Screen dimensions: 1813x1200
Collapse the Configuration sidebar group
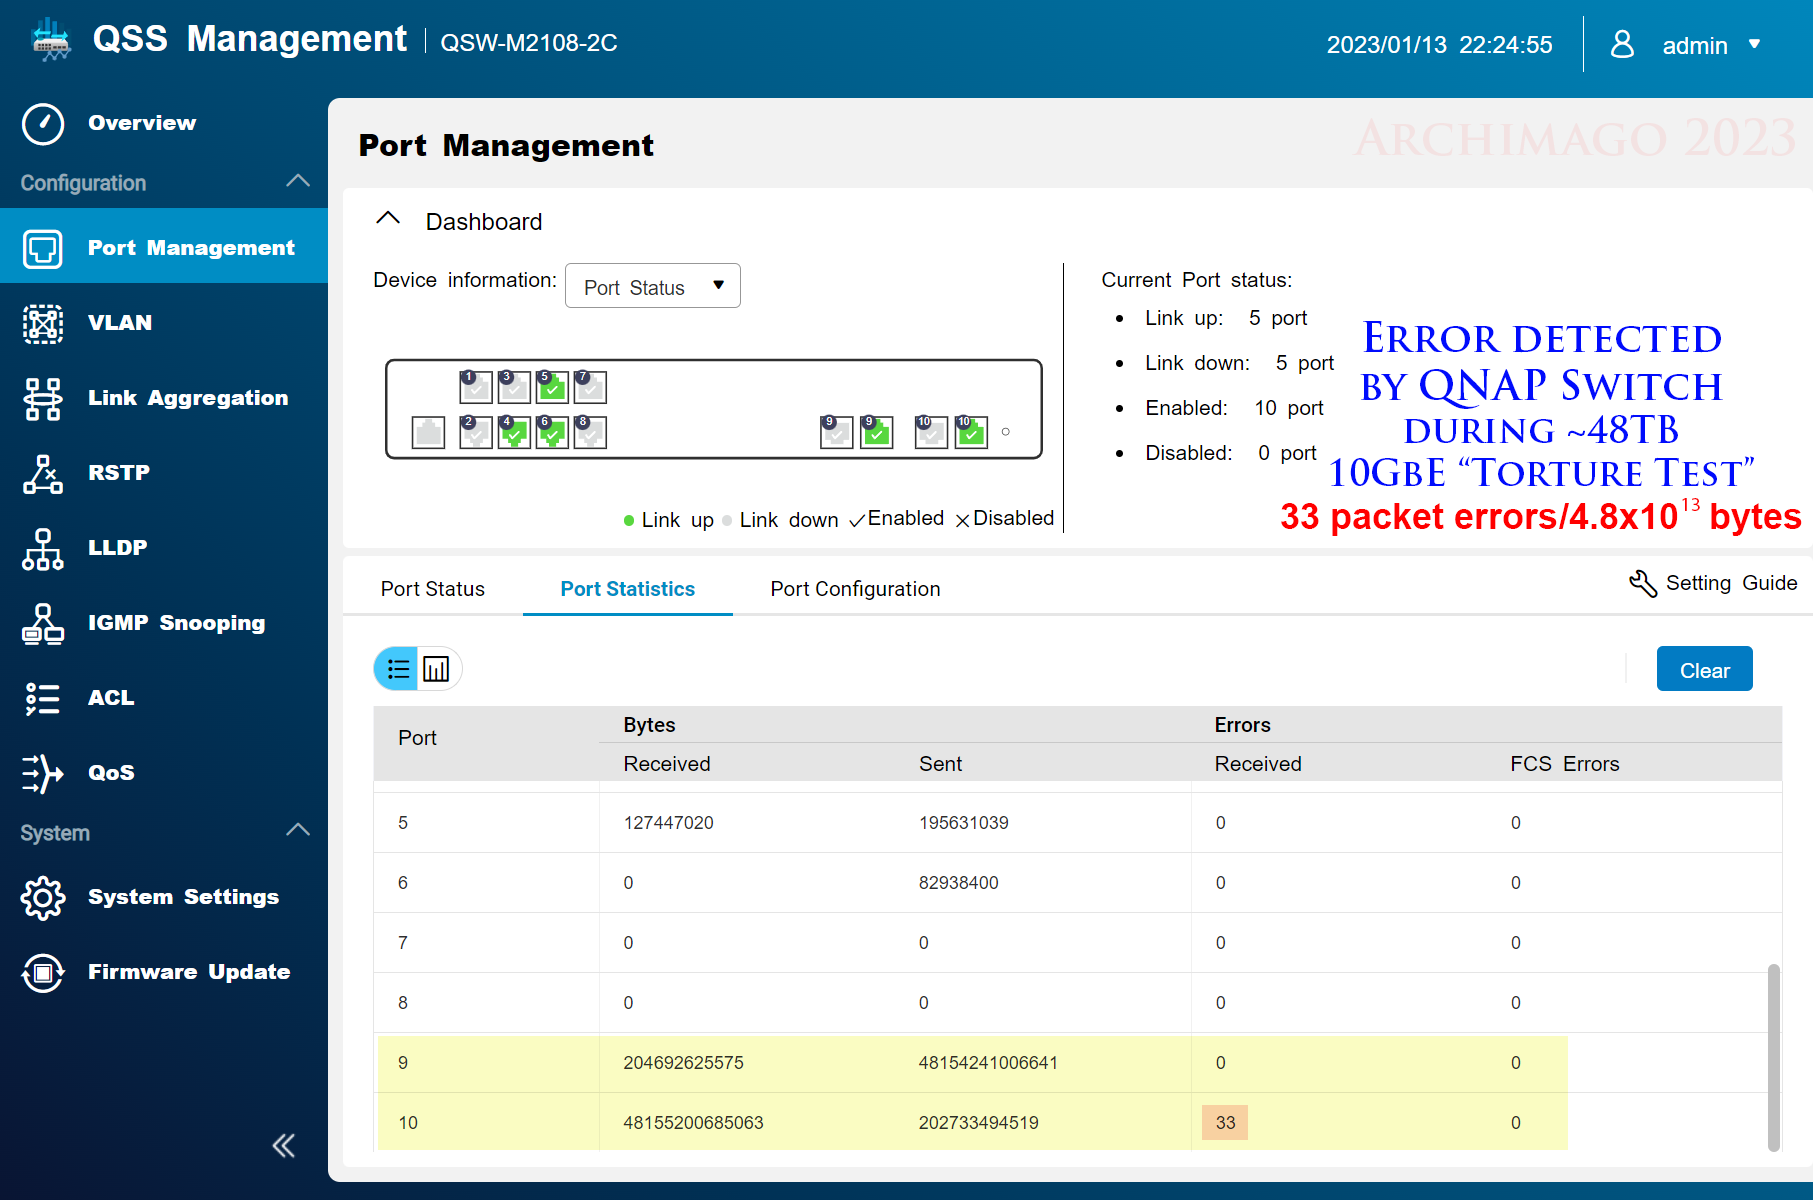click(x=298, y=181)
